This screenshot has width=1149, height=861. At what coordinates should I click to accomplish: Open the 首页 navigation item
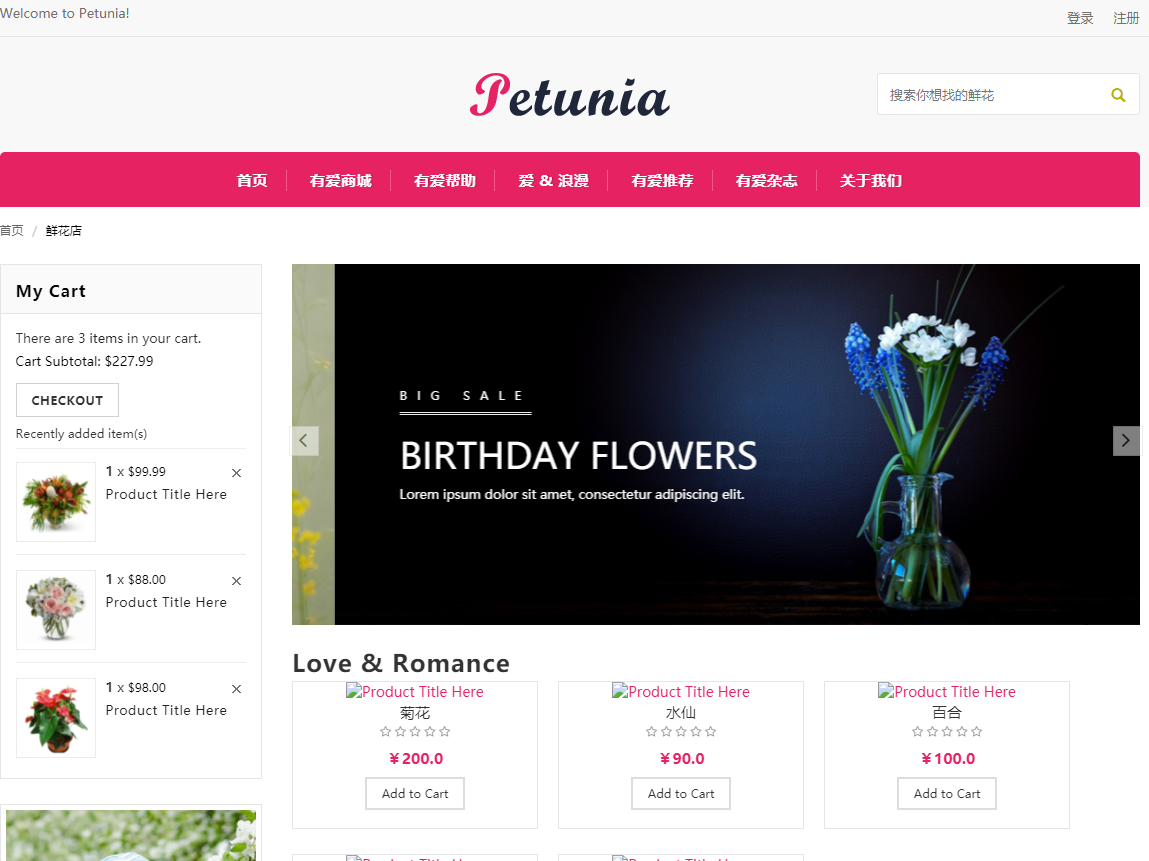(x=251, y=180)
